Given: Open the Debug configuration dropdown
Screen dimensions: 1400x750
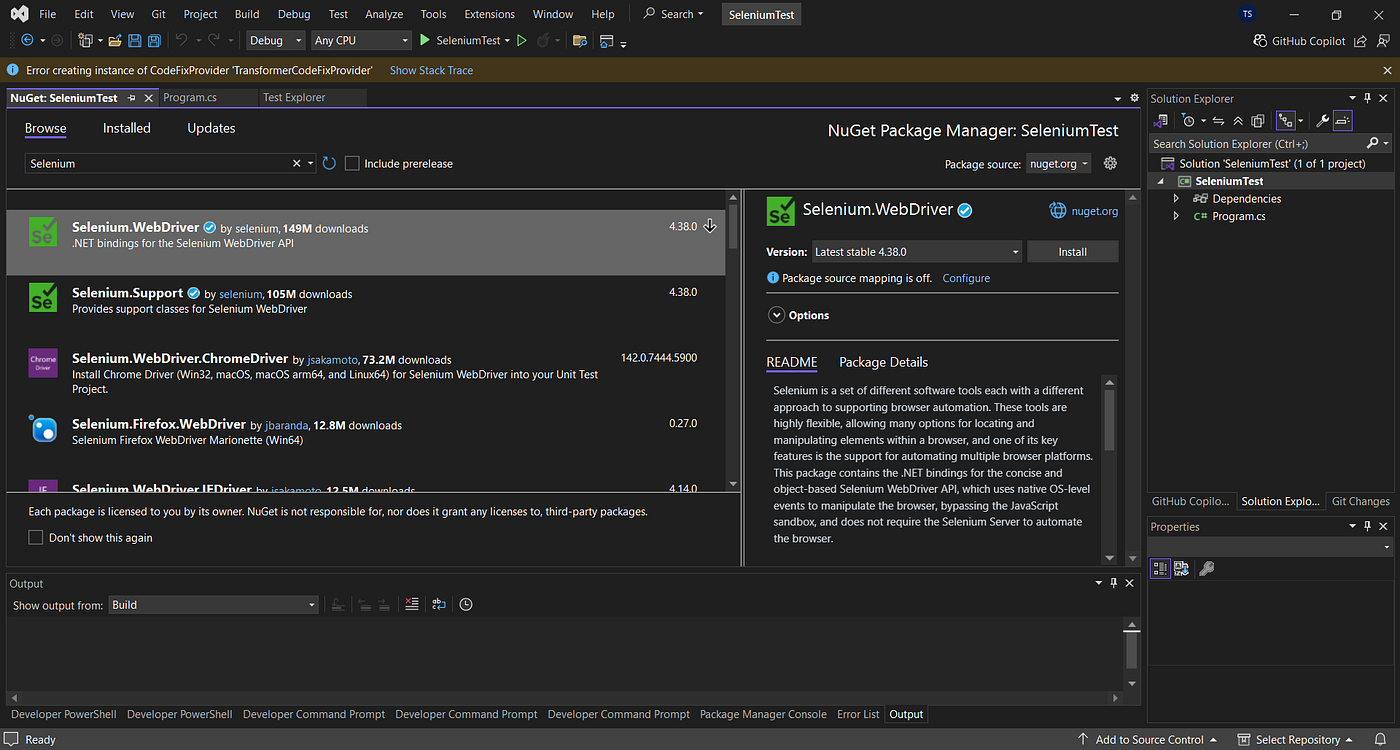Looking at the screenshot, I should pyautogui.click(x=275, y=41).
